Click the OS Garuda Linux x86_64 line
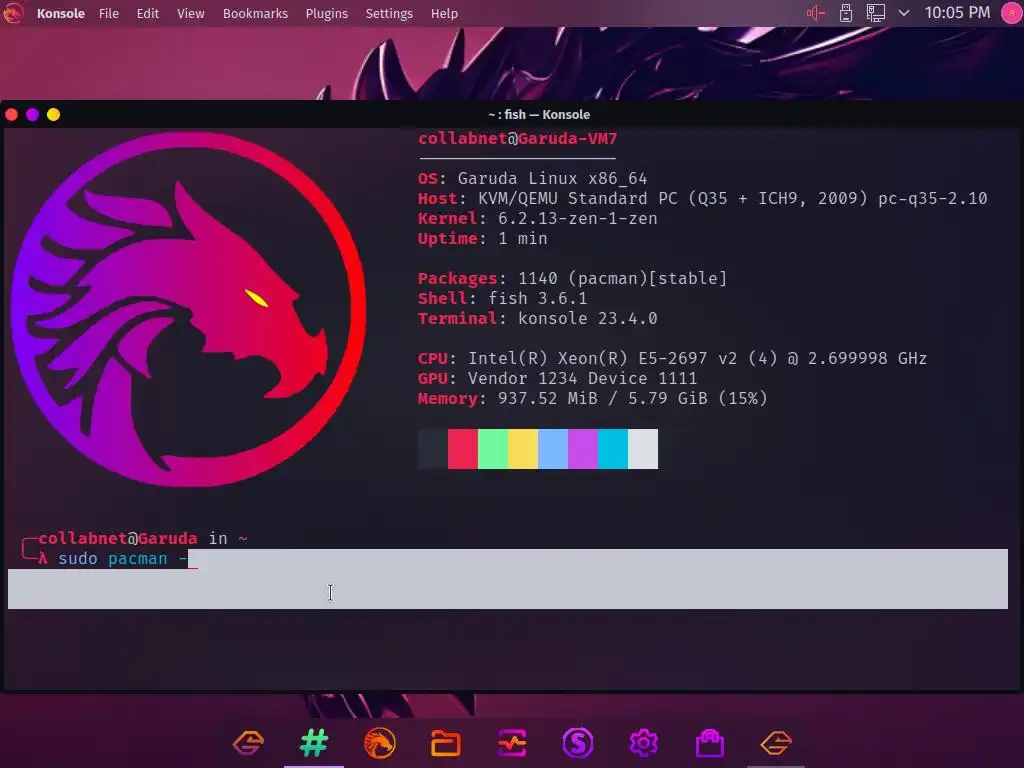 (x=532, y=178)
